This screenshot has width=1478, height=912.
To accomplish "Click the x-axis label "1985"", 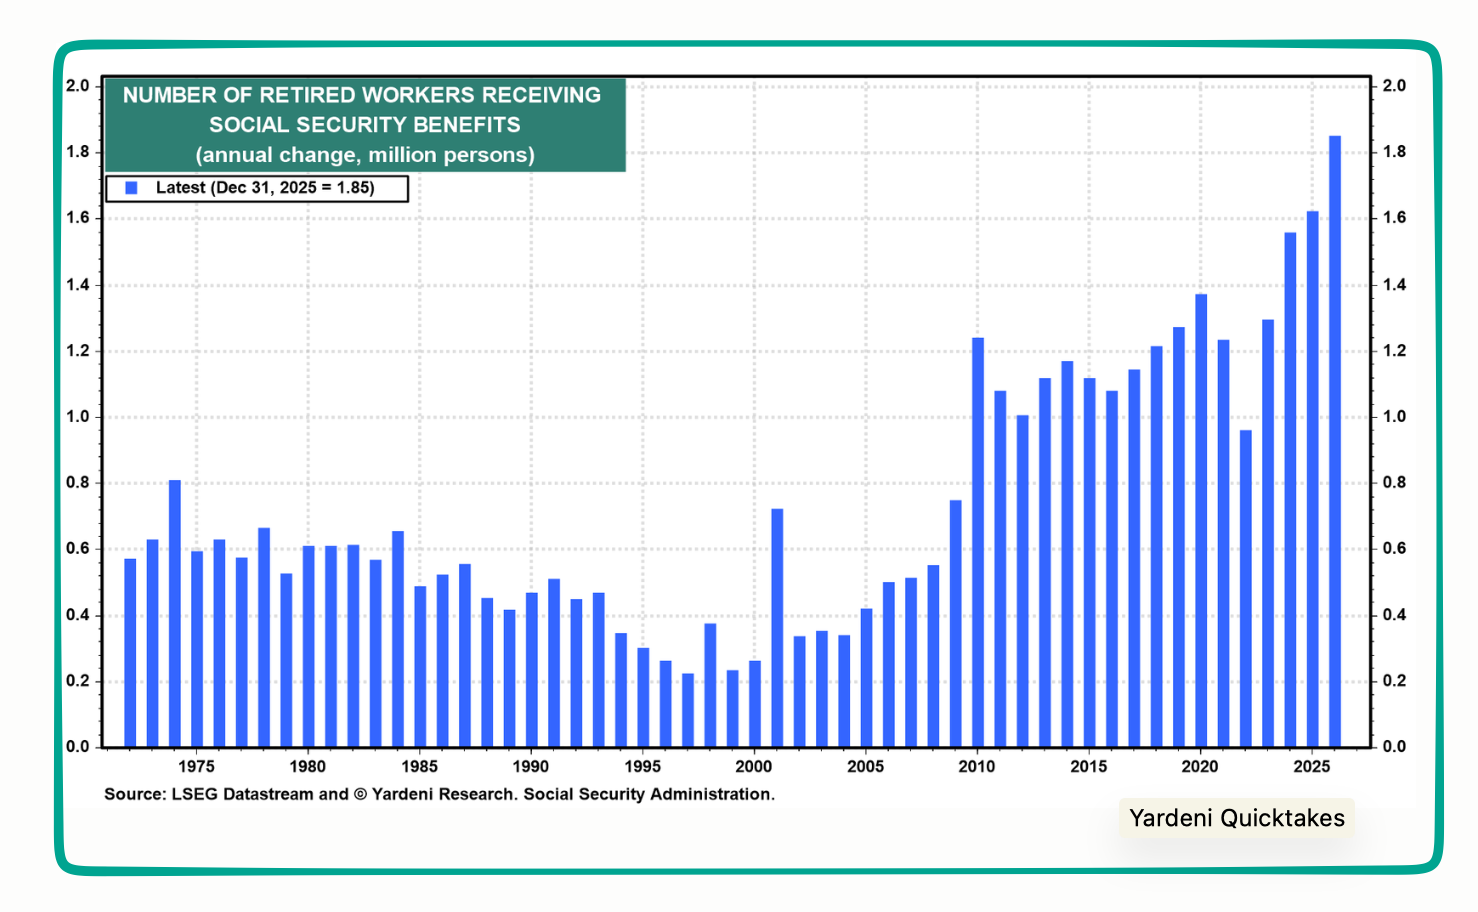I will [420, 767].
